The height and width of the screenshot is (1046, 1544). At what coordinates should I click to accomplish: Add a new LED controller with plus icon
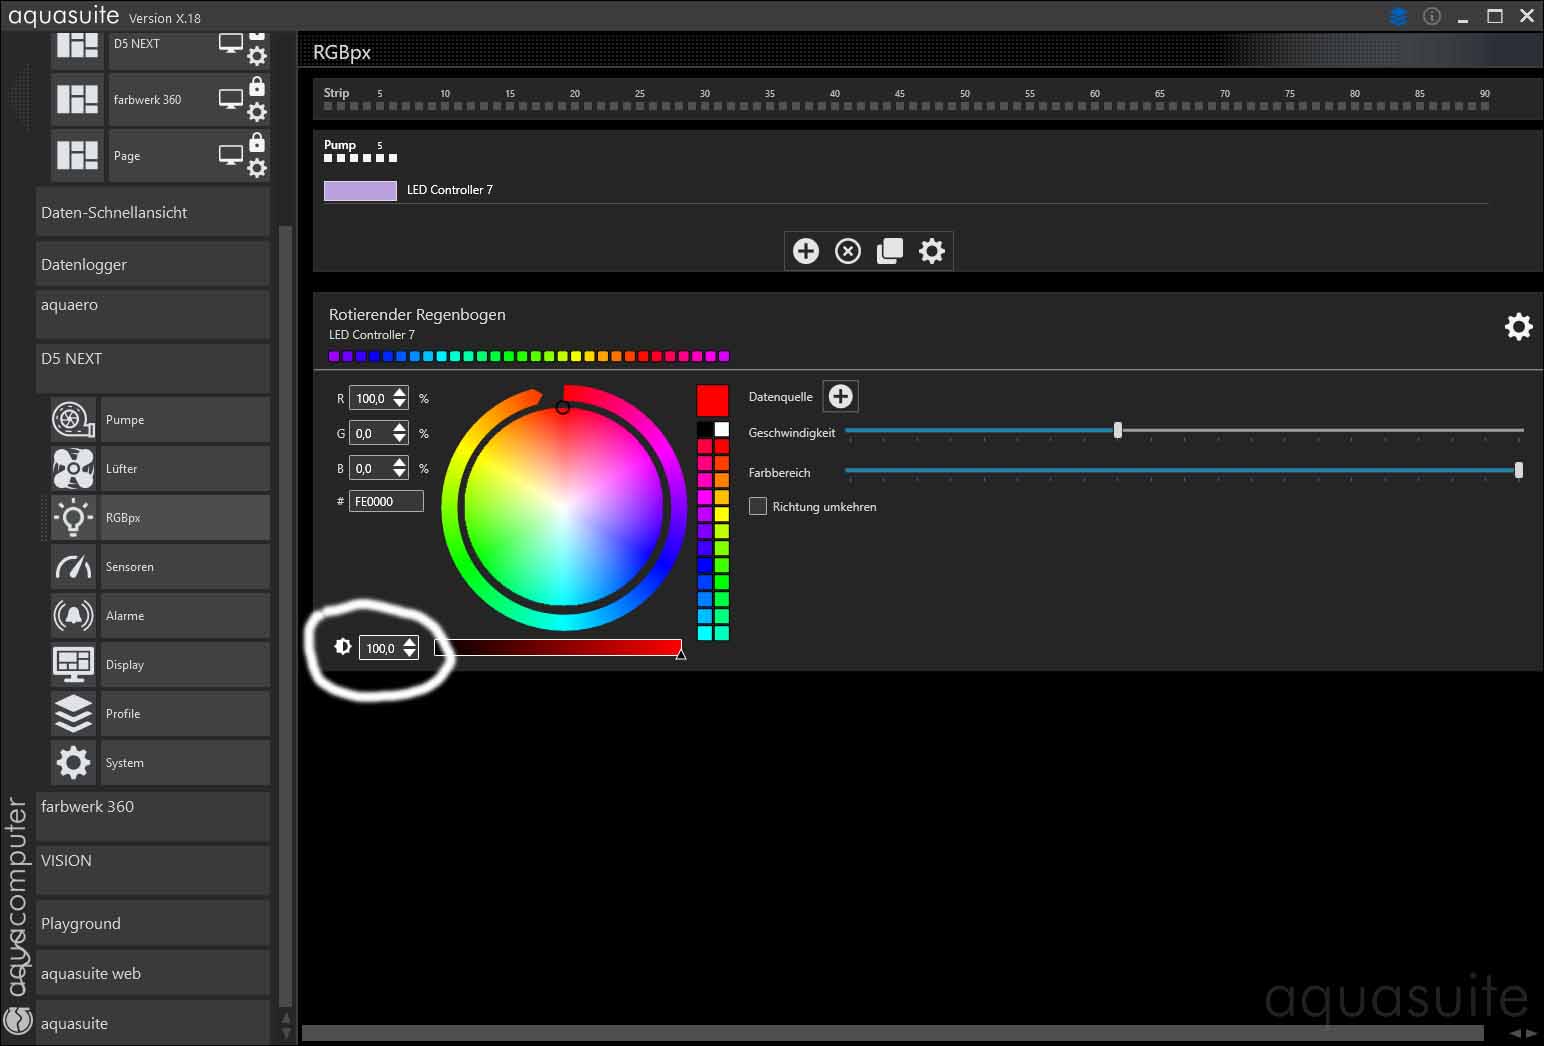806,251
